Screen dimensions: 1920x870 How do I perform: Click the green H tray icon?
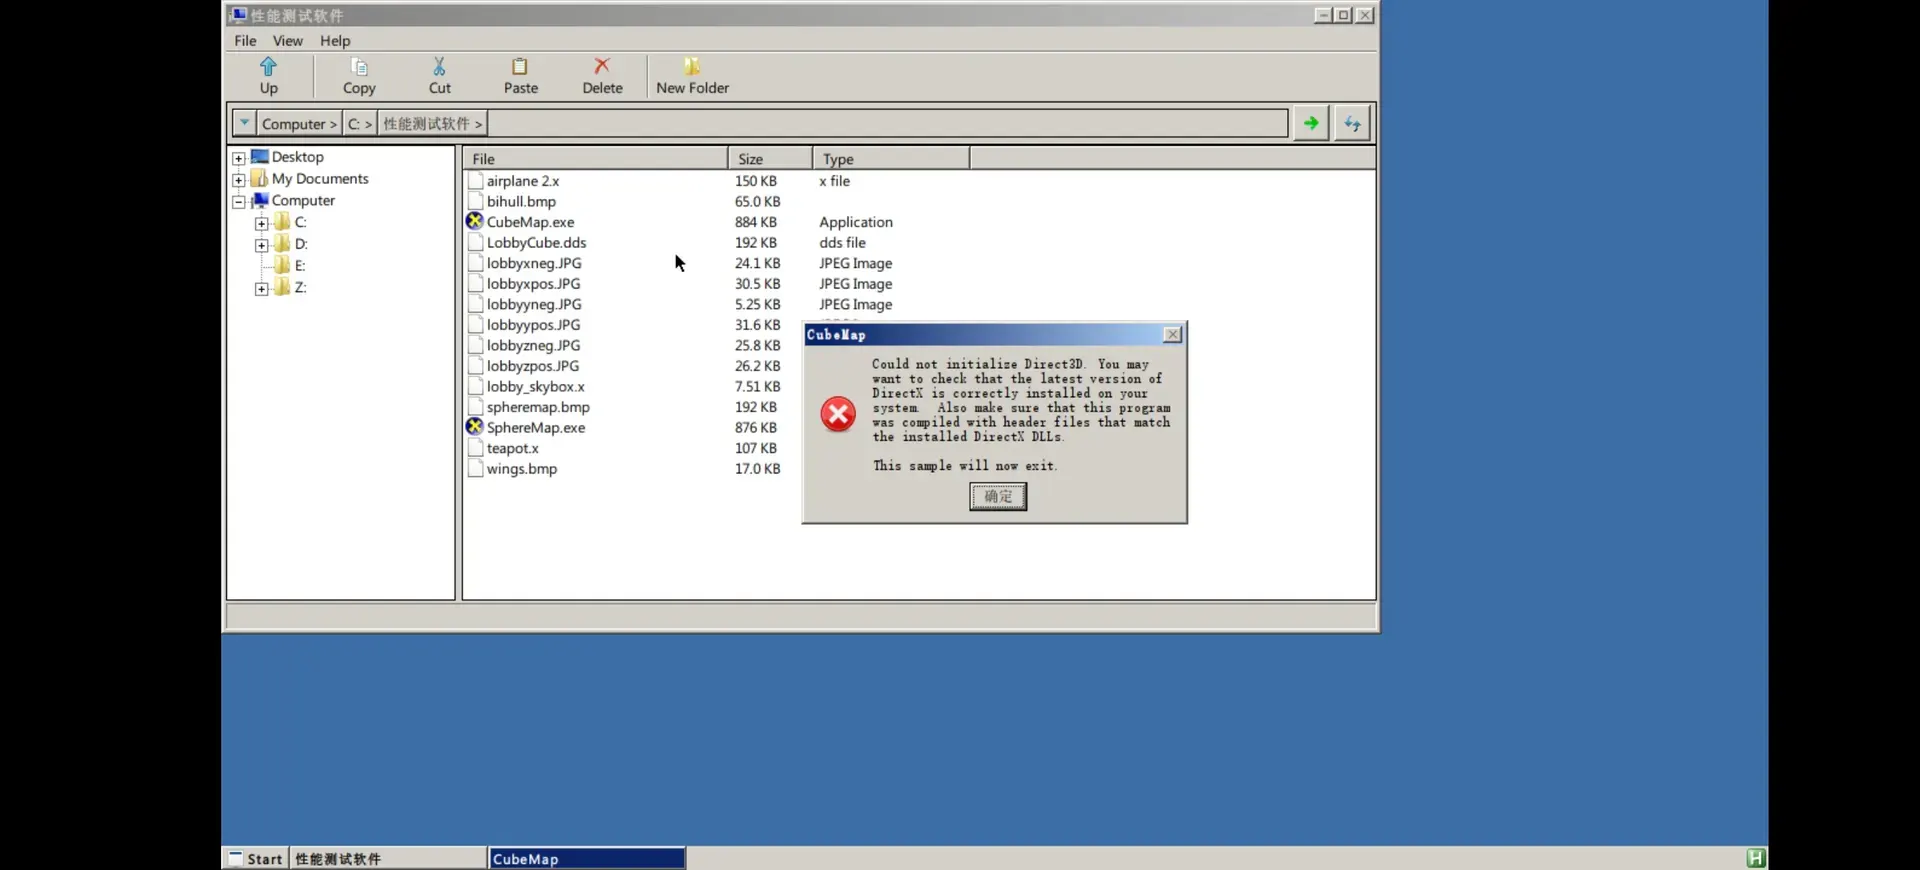[x=1756, y=858]
